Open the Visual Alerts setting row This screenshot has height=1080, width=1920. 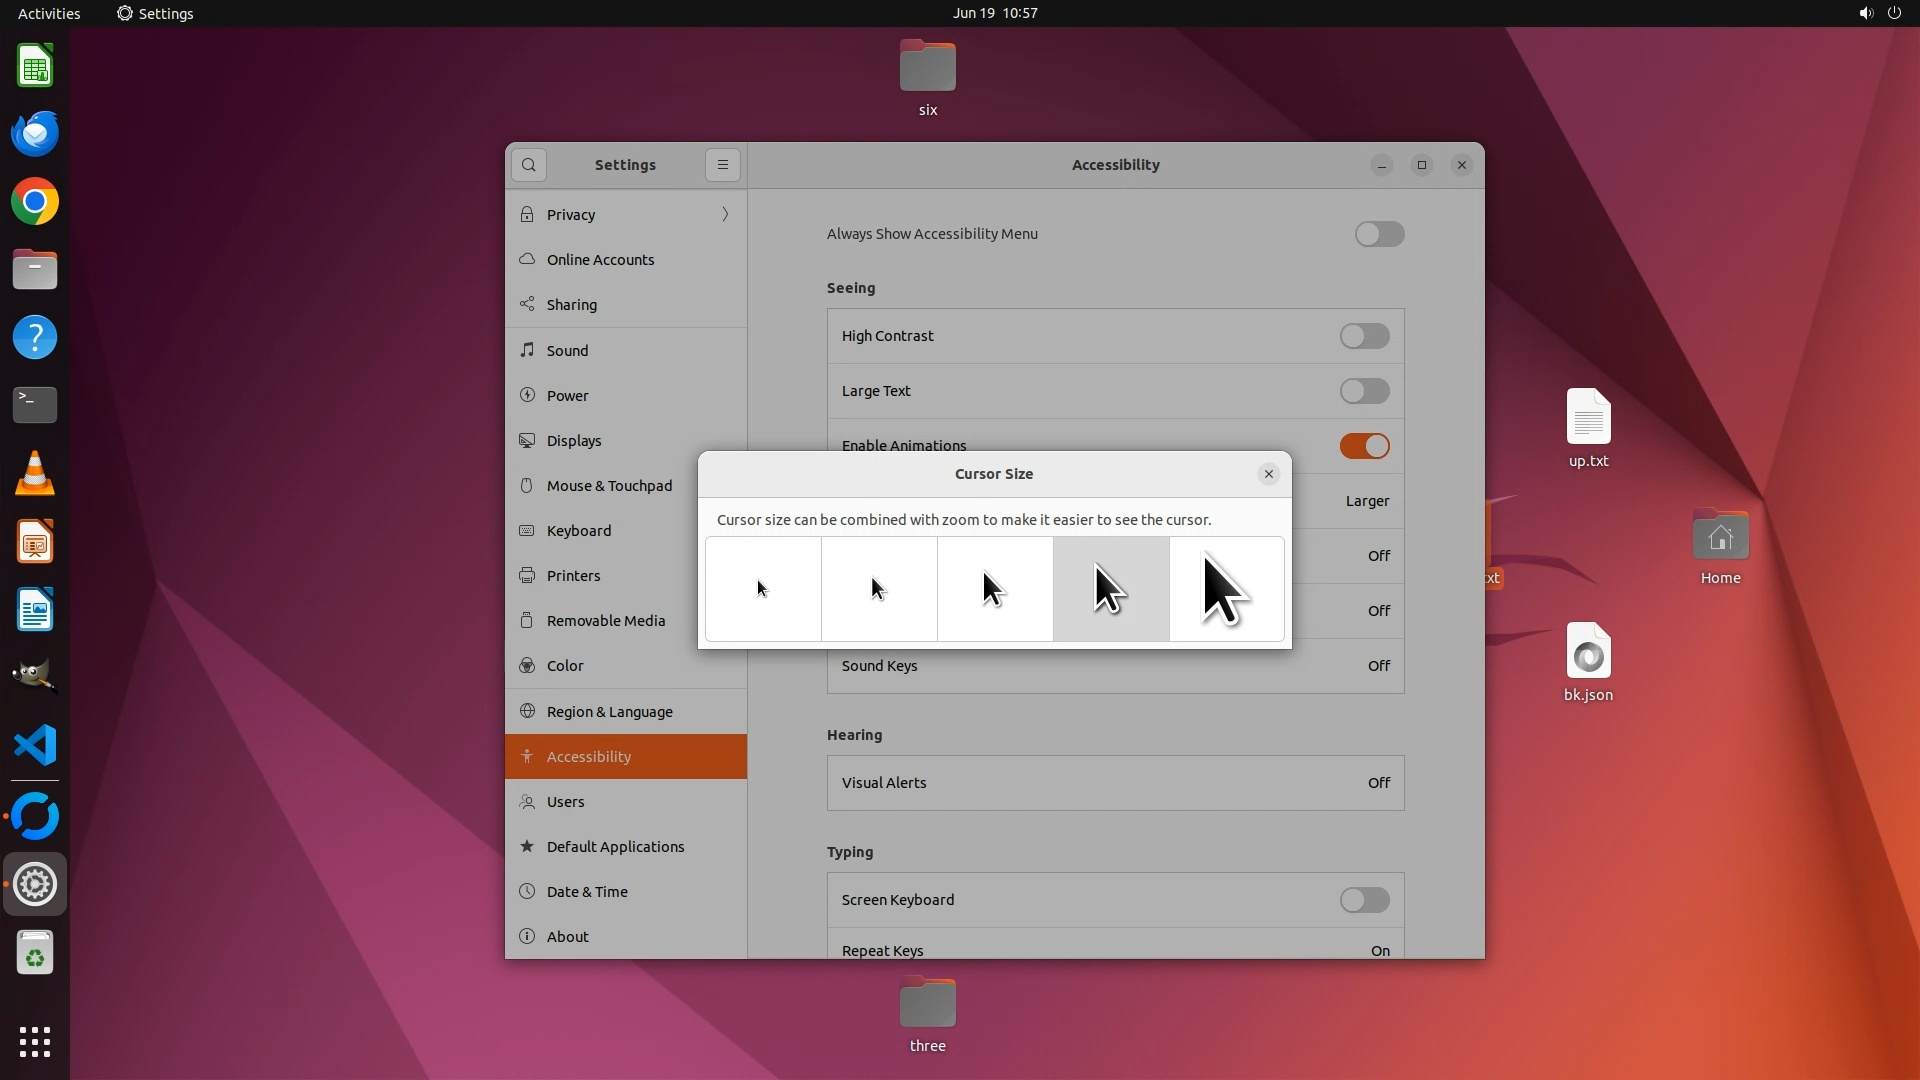pyautogui.click(x=1115, y=783)
